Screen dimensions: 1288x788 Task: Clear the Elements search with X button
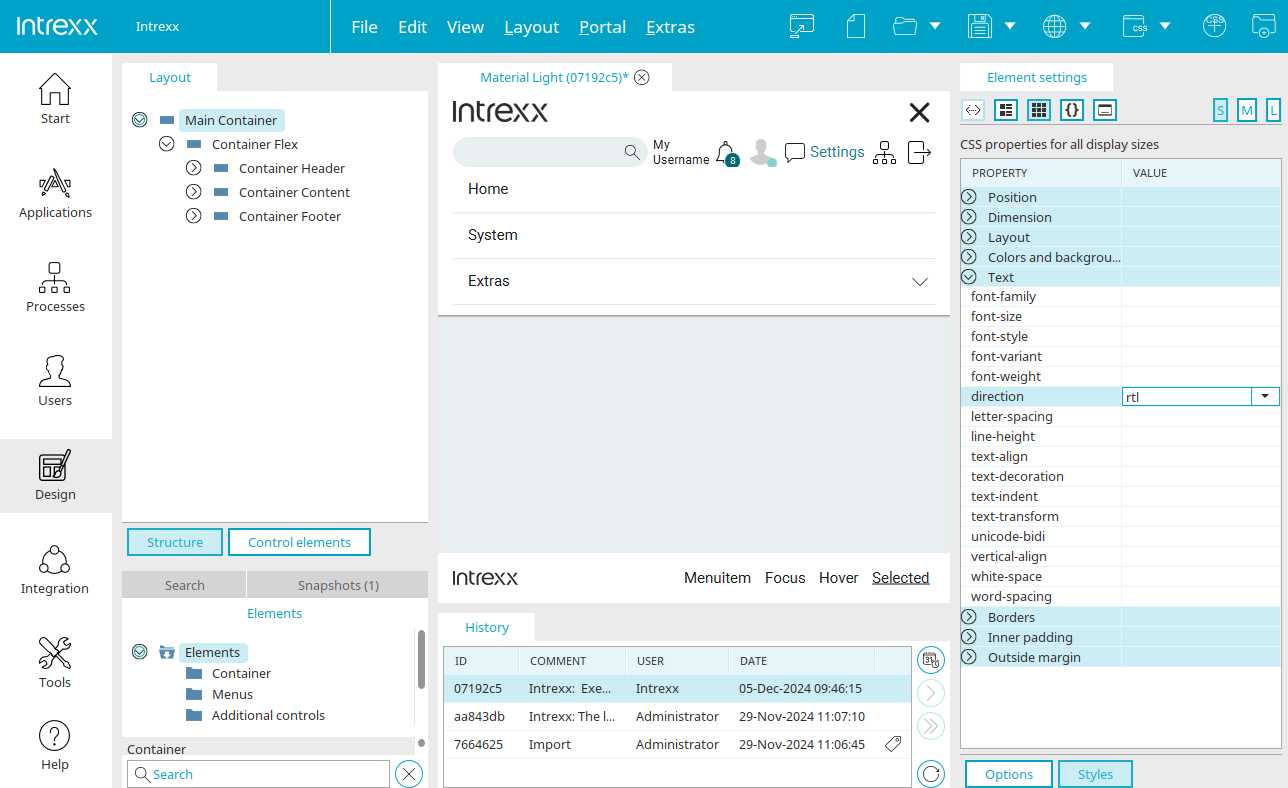point(409,774)
